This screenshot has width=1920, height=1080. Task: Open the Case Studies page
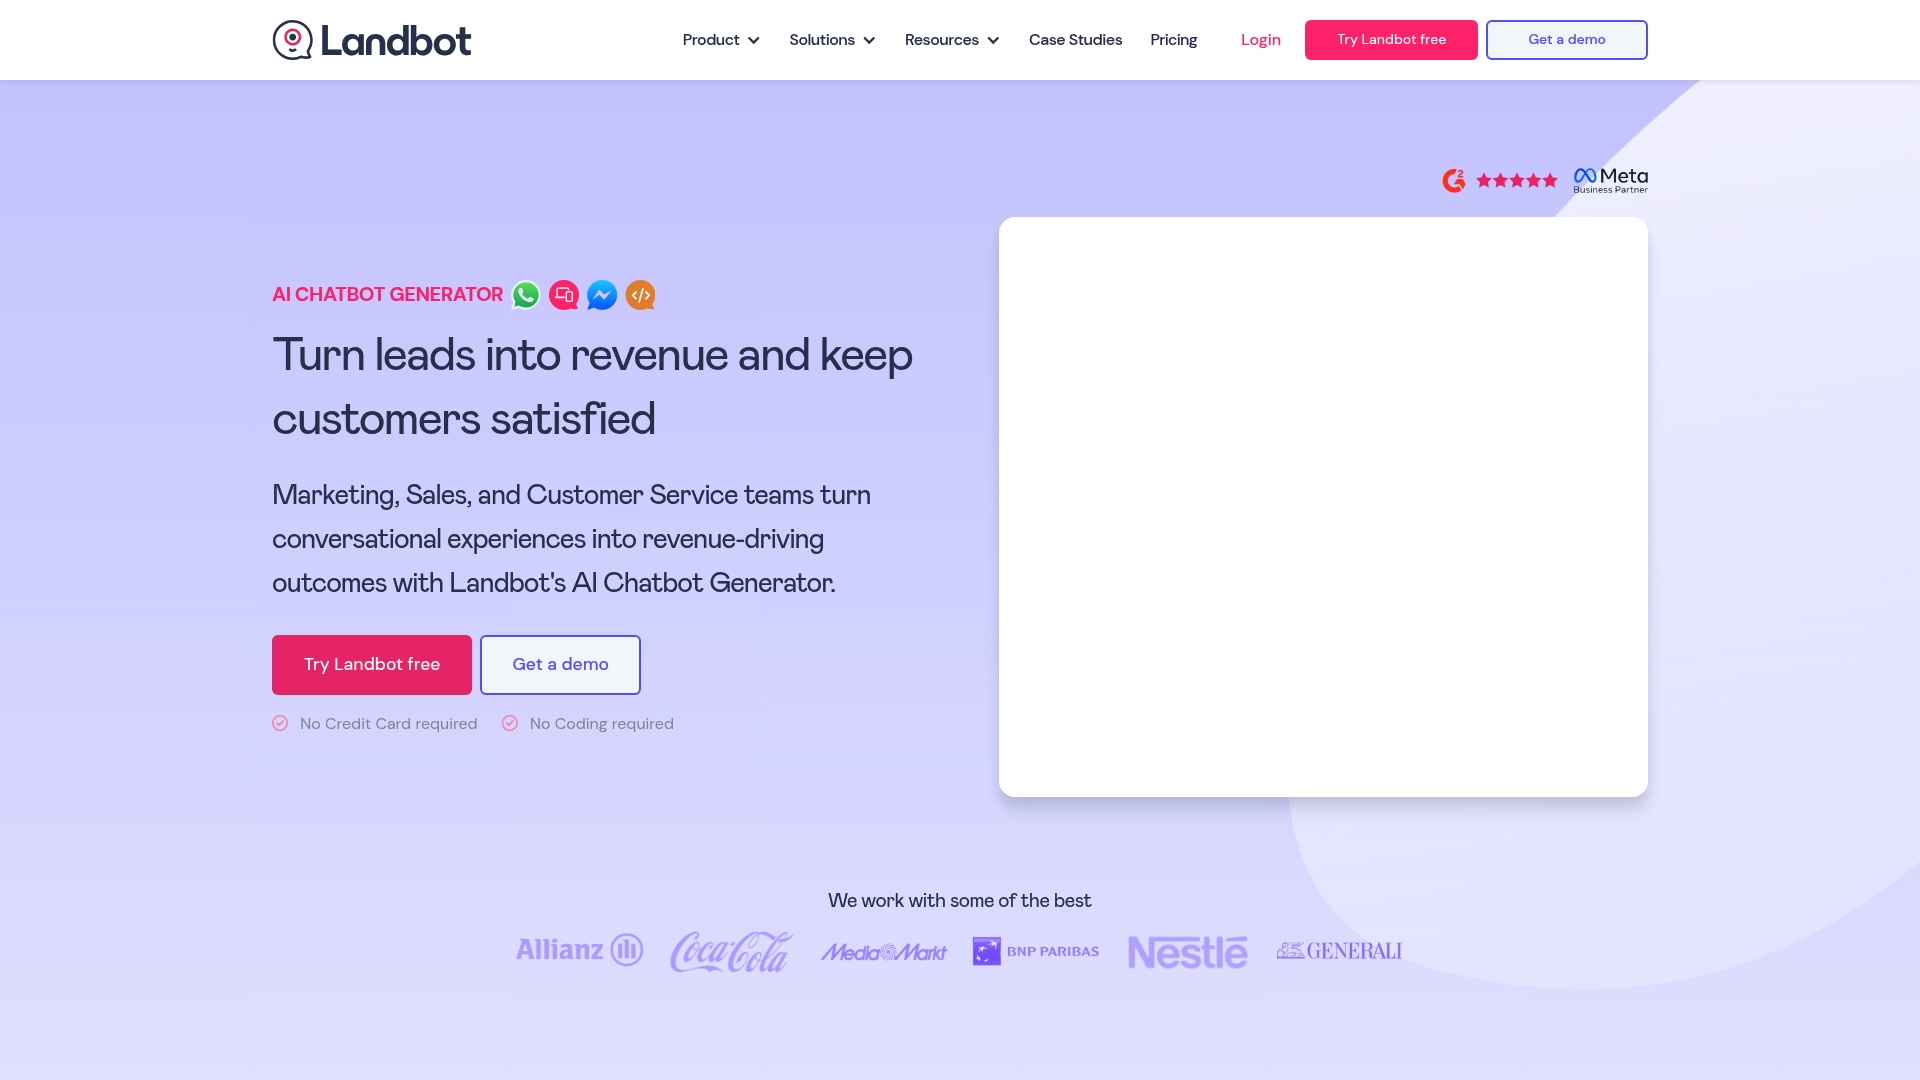[x=1075, y=40]
